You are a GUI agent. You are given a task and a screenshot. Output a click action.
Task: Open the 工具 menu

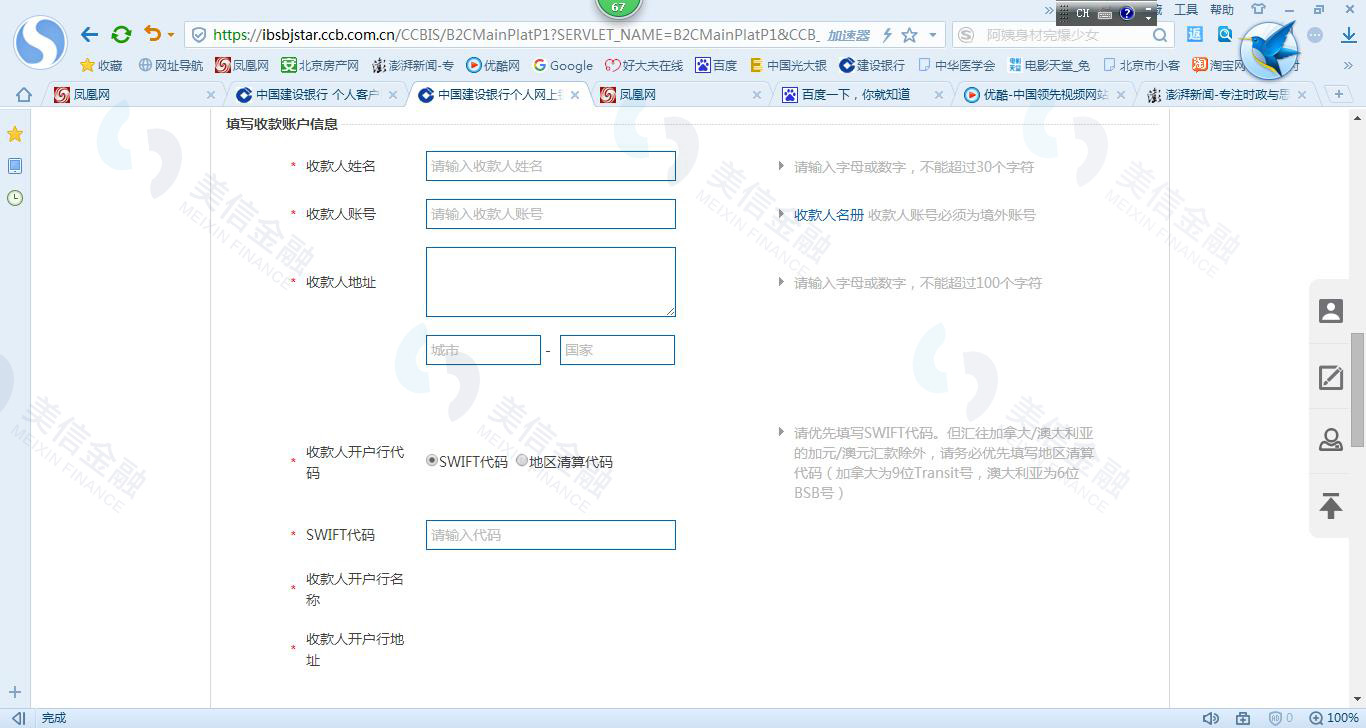1186,10
